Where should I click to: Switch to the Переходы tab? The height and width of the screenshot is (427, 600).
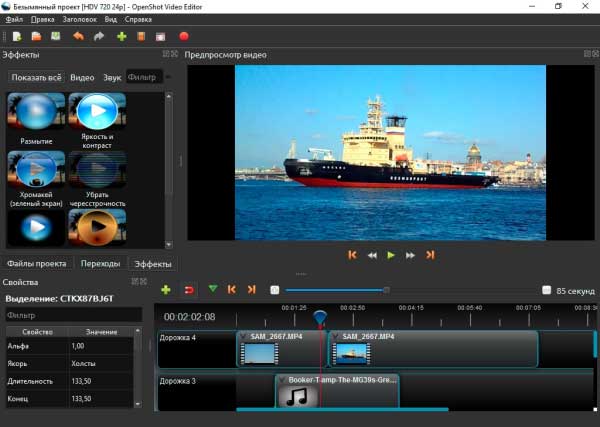pos(100,263)
